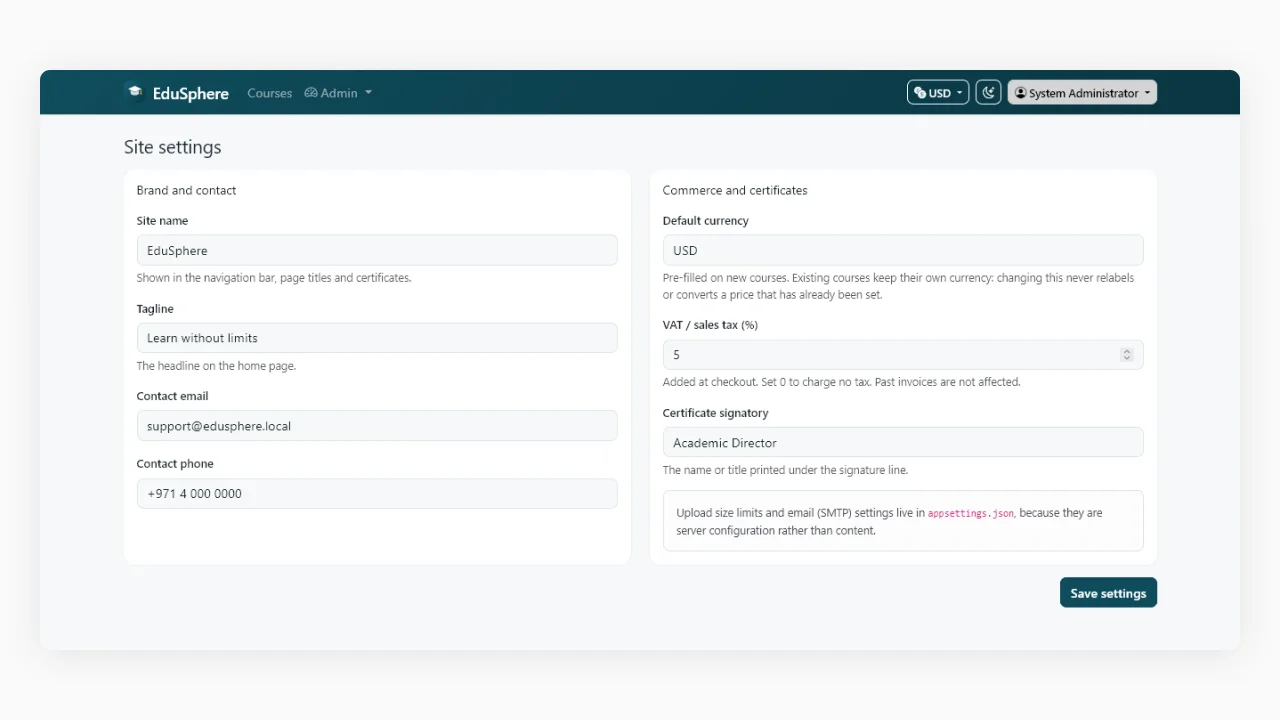
Task: Open the USD currency dropdown
Action: tap(938, 93)
